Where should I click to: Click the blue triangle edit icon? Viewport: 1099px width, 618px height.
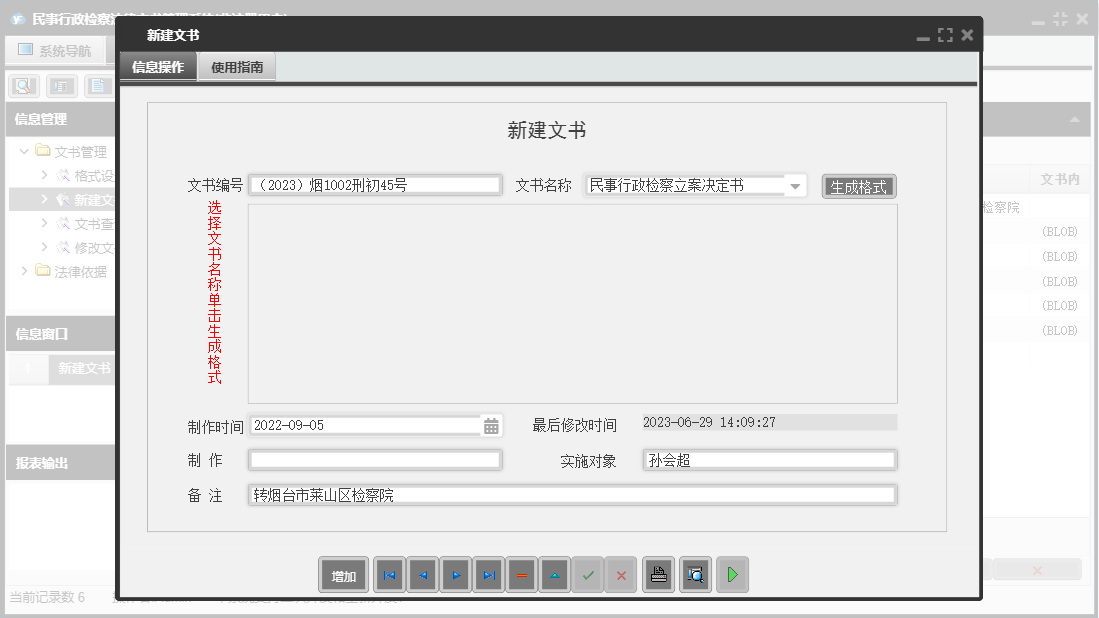pos(554,574)
